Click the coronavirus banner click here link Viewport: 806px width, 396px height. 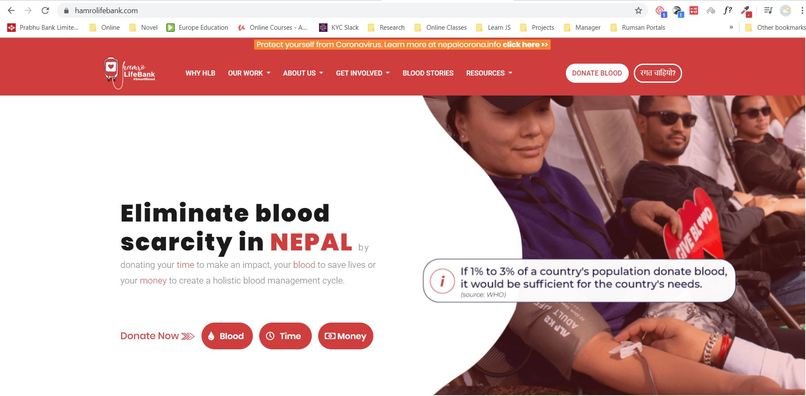(526, 45)
